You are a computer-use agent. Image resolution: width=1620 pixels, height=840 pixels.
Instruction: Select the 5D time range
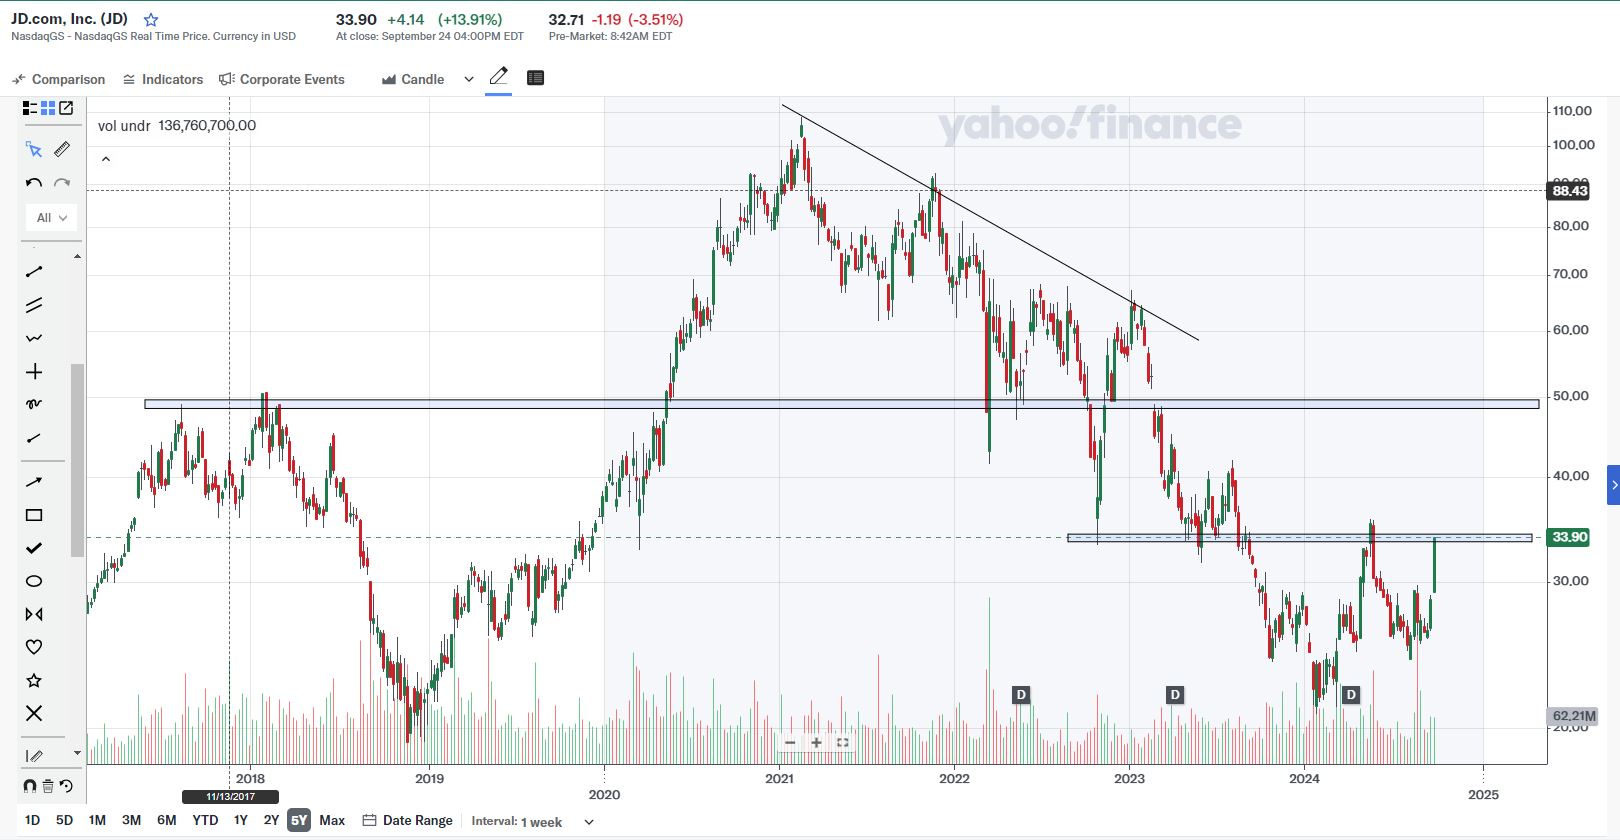(64, 820)
